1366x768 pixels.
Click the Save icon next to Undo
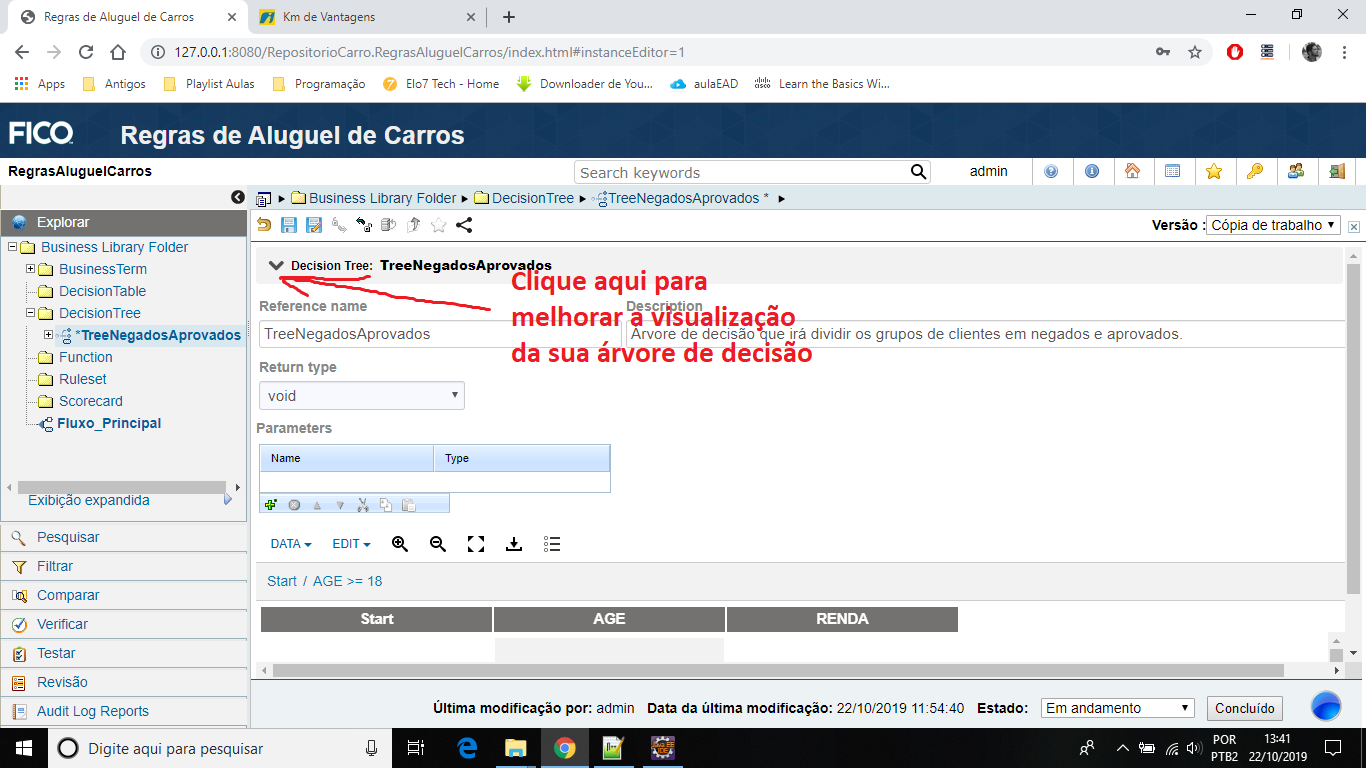click(x=290, y=225)
